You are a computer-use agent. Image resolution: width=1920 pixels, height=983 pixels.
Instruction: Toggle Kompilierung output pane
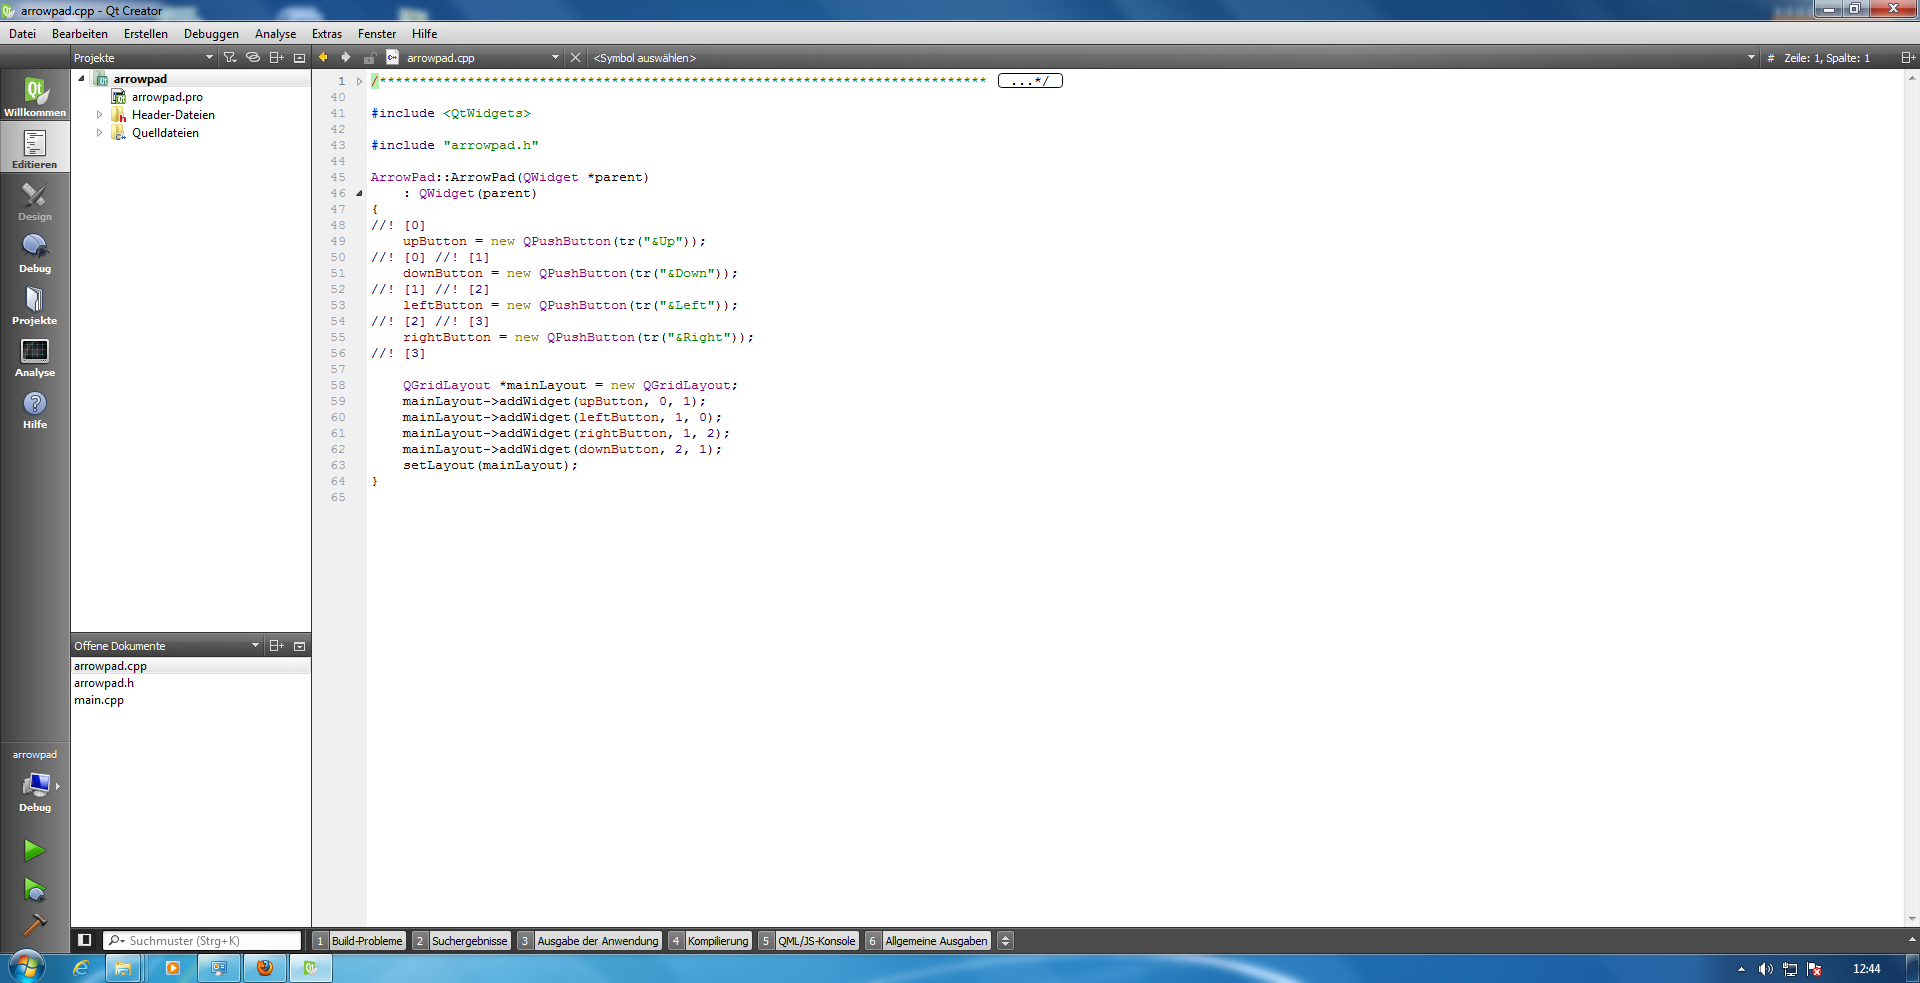[x=710, y=941]
